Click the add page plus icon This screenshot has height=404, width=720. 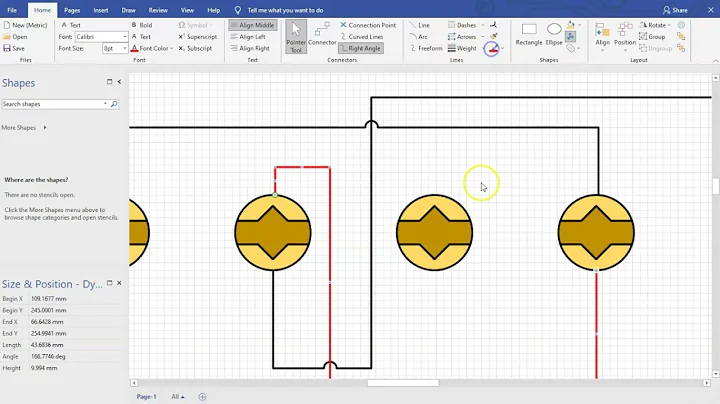coord(202,397)
